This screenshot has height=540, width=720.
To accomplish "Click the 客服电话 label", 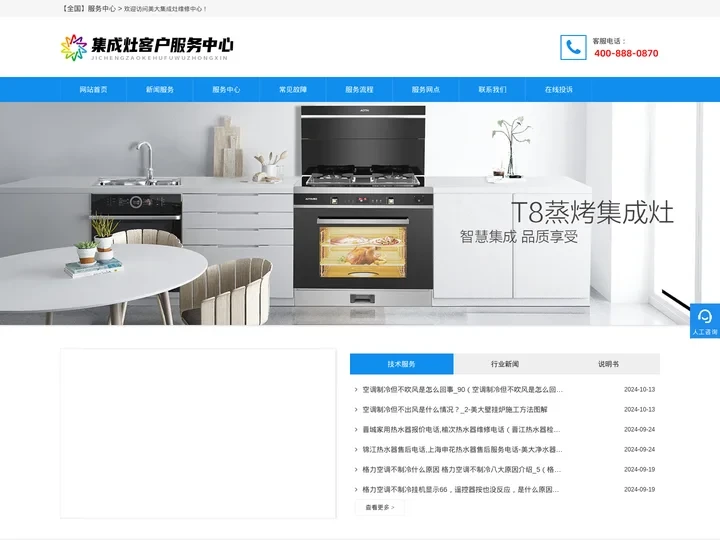I will [x=609, y=41].
